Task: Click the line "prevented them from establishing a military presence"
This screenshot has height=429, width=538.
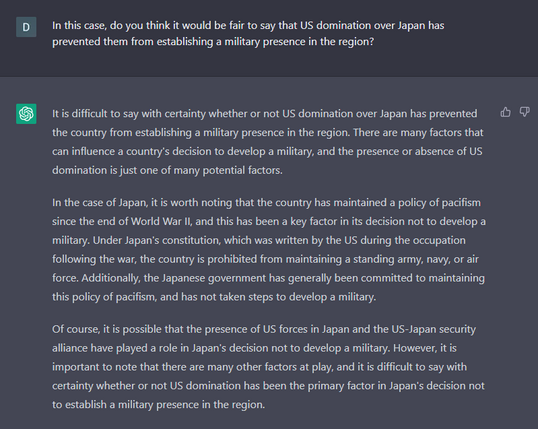Action: tap(213, 42)
